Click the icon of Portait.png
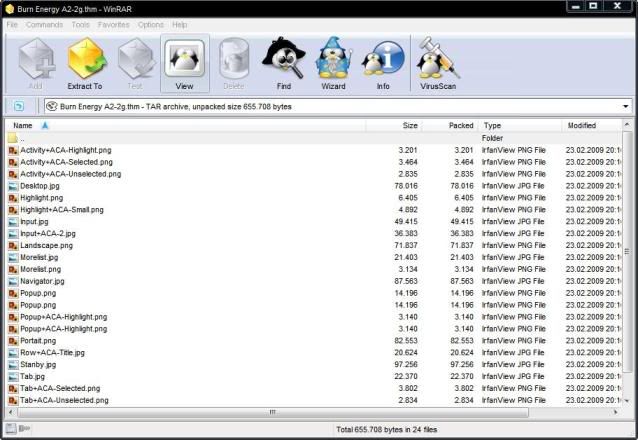638x440 pixels. (13, 341)
